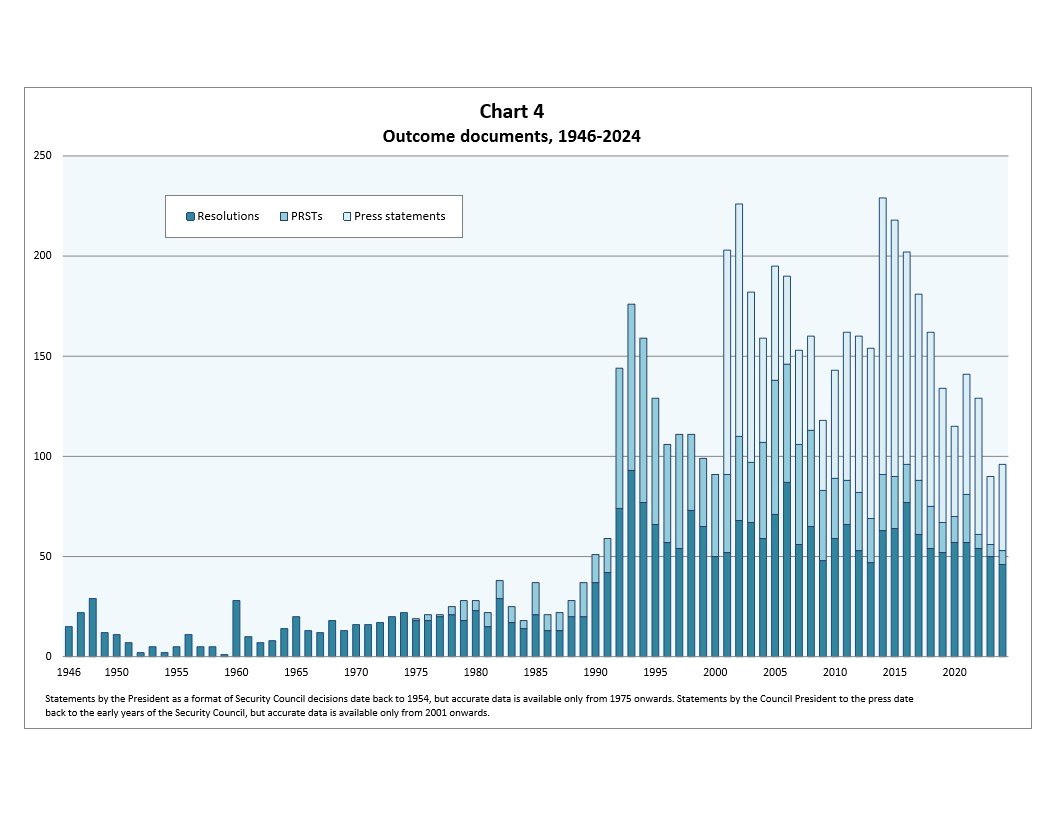This screenshot has width=1056, height=816.
Task: Click the 2002 stacked bar
Action: [739, 430]
